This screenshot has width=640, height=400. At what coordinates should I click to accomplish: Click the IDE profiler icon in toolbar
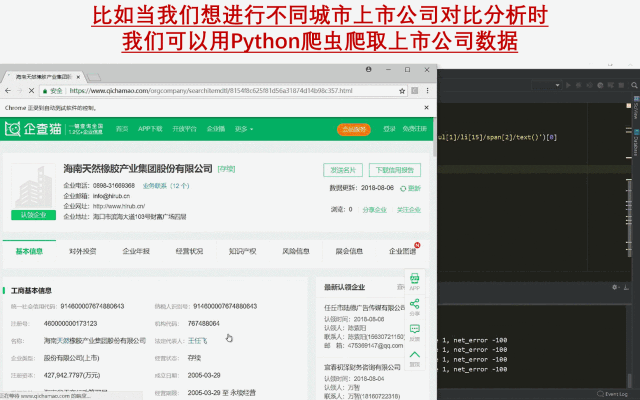(x=600, y=85)
